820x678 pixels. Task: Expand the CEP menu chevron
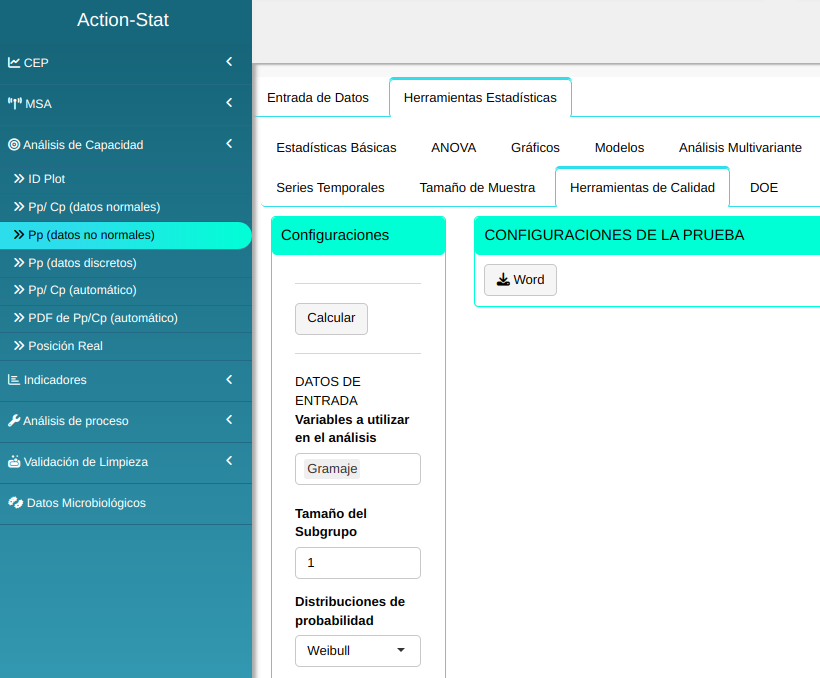click(x=229, y=62)
